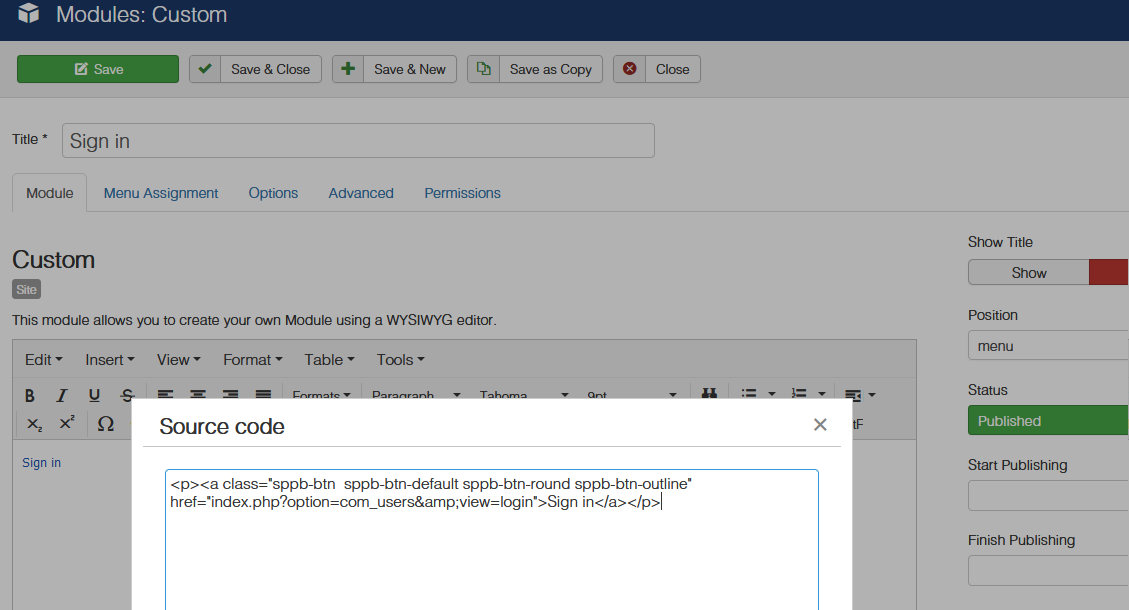
Task: Click the Bold formatting icon
Action: 30,395
